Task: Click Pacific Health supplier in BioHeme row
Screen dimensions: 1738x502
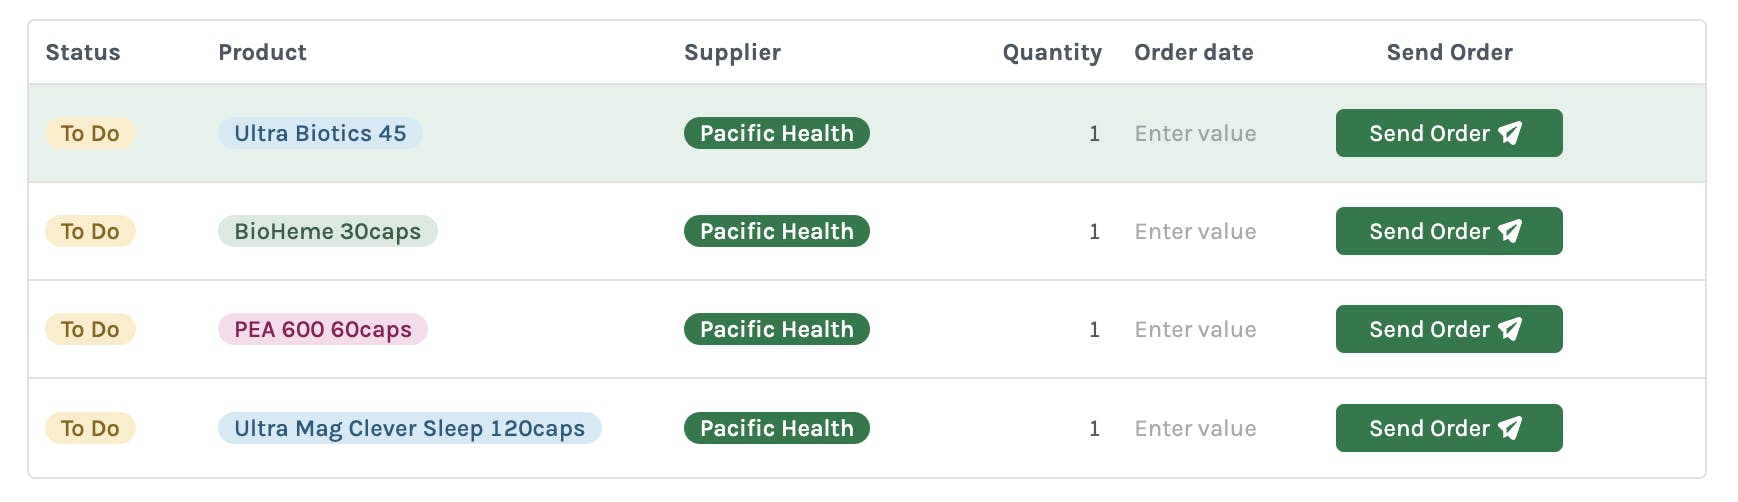Action: pyautogui.click(x=776, y=231)
